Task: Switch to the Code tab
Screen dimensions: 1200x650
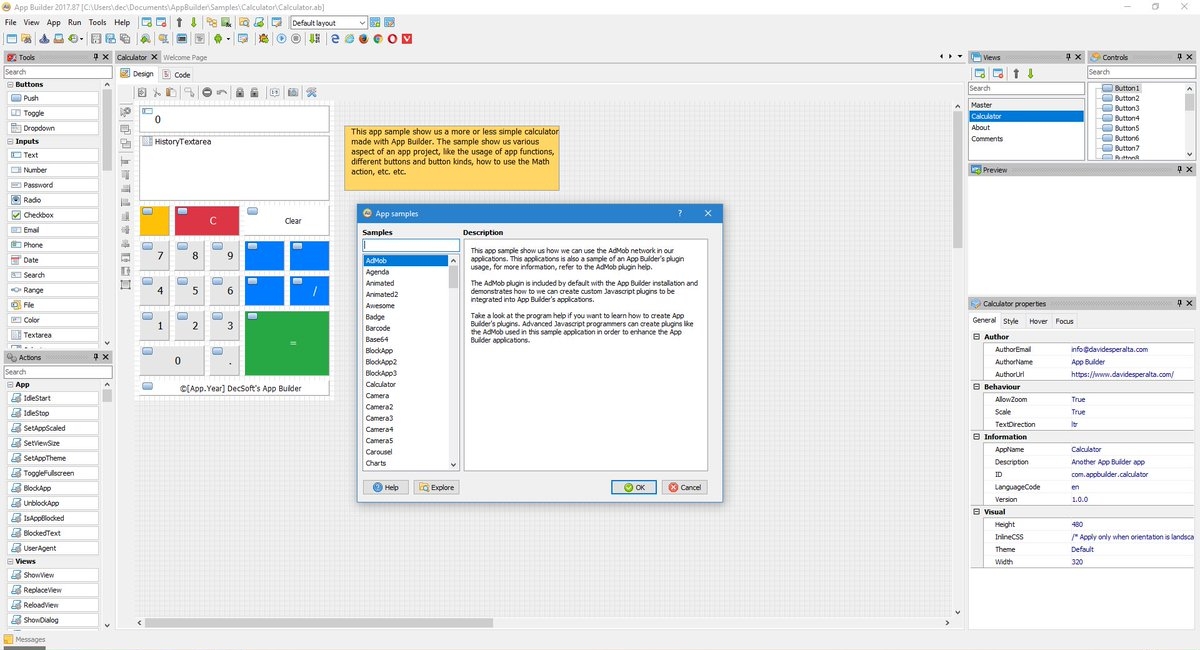Action: pos(181,74)
